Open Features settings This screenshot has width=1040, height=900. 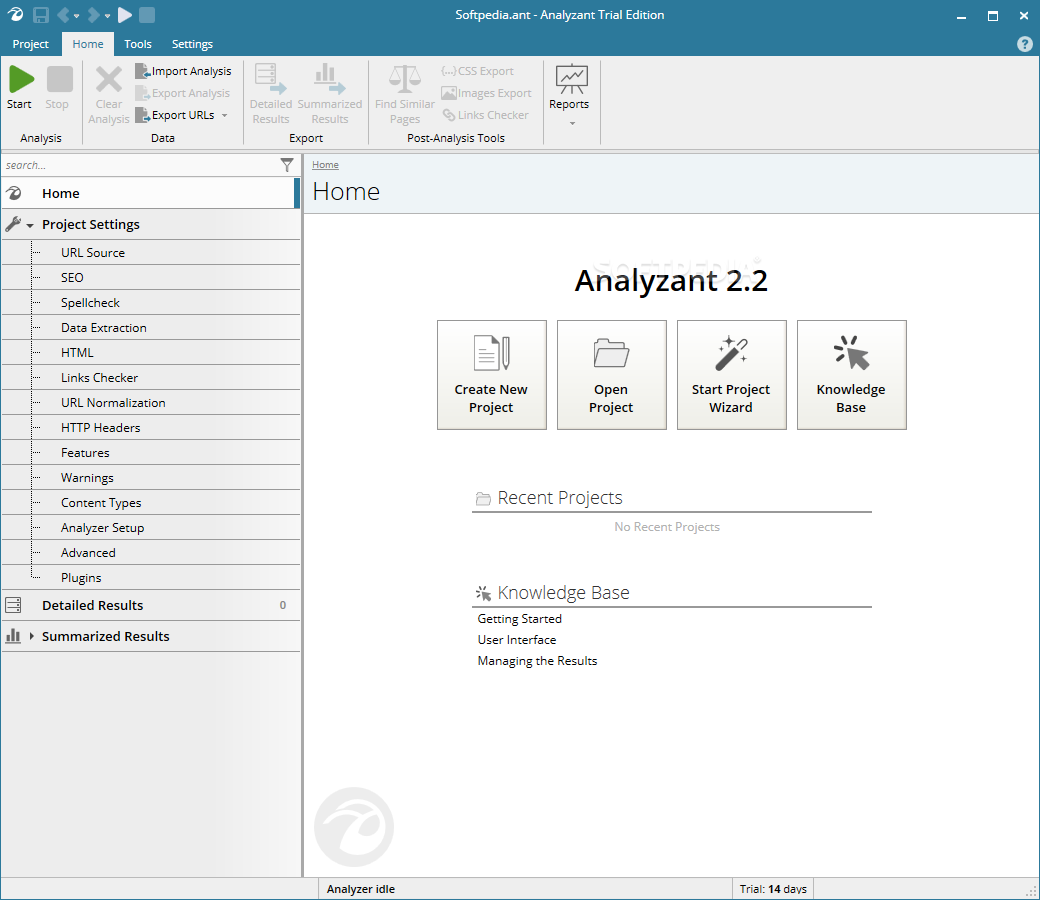(x=85, y=453)
